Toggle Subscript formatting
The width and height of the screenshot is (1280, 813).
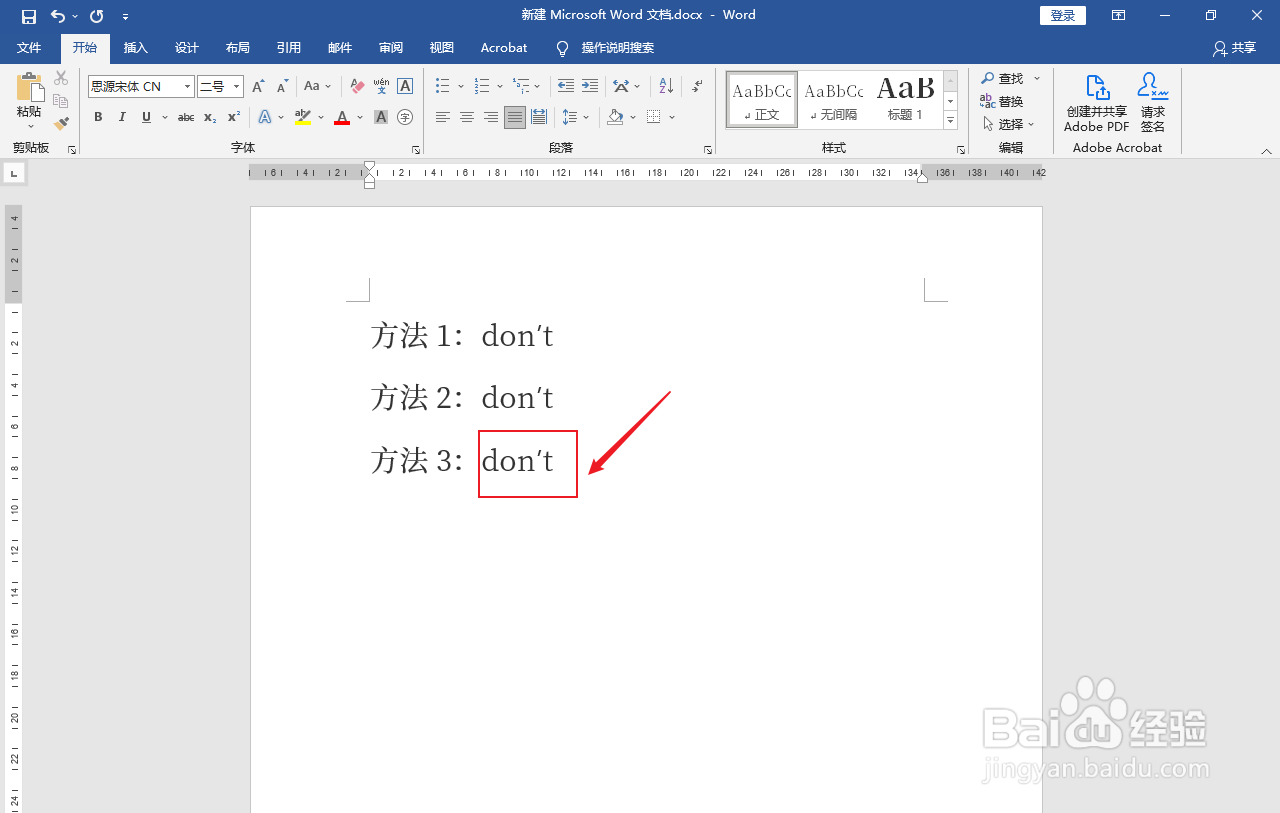[210, 118]
